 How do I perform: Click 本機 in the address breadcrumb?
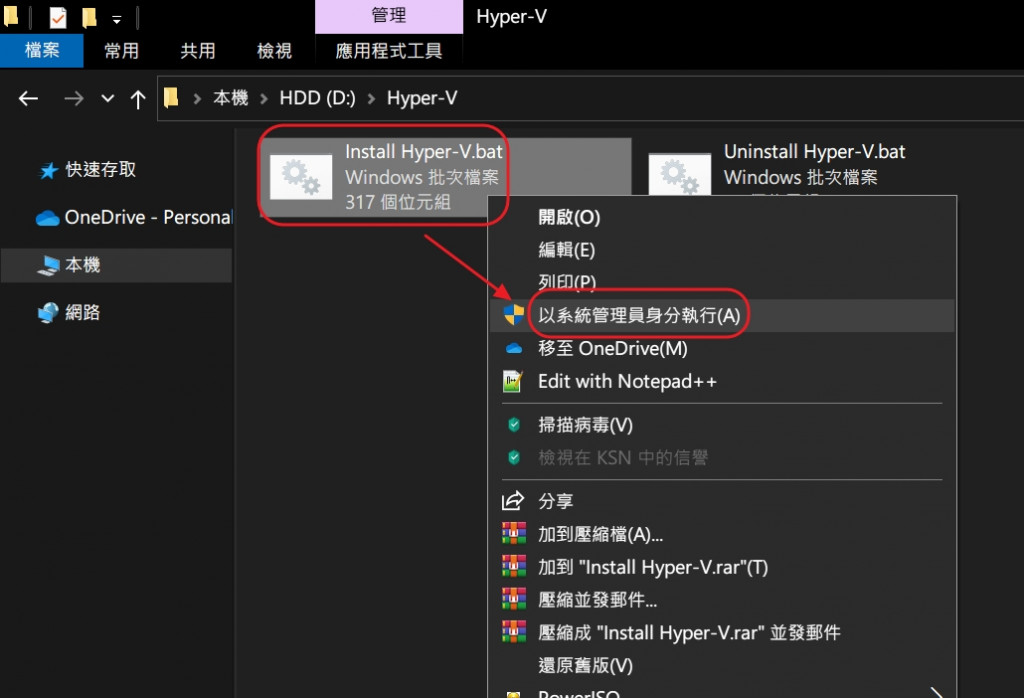click(231, 98)
